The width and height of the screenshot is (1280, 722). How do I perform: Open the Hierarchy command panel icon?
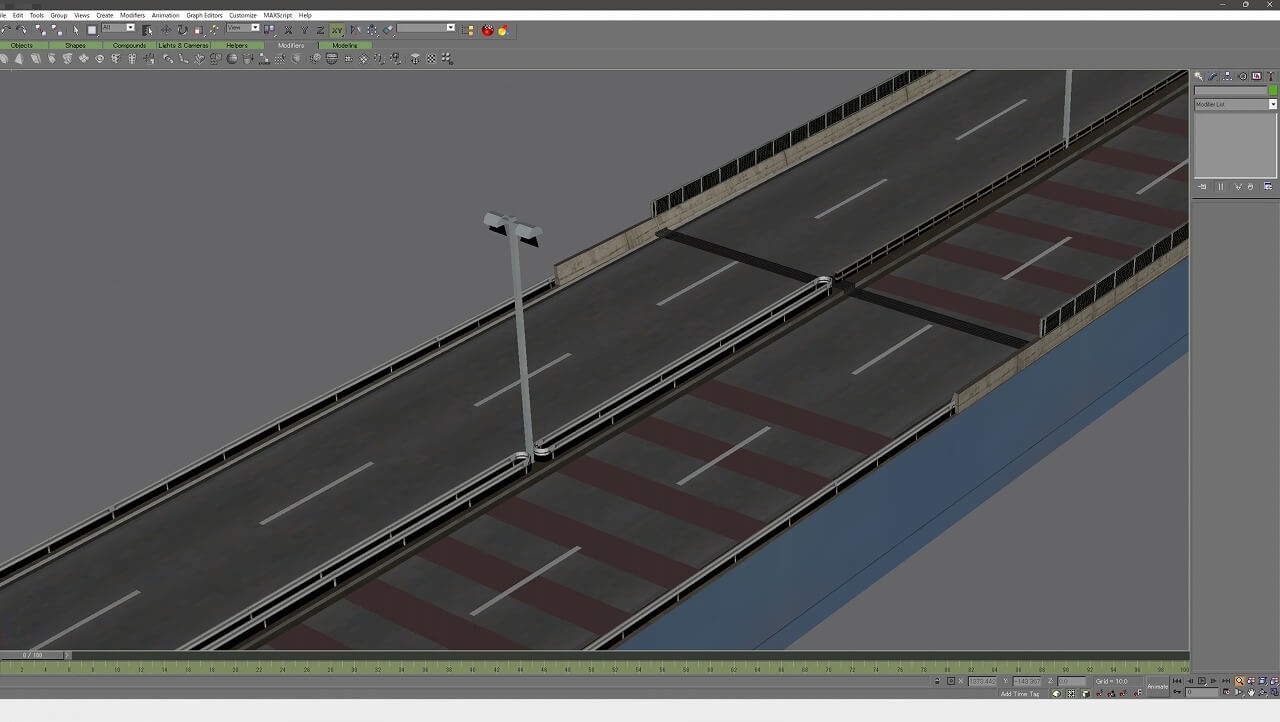(1228, 76)
